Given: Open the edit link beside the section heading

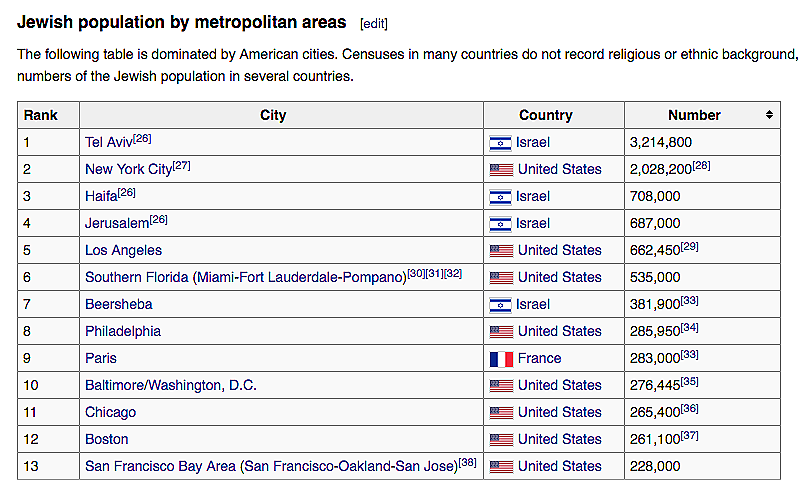Looking at the screenshot, I should tap(374, 23).
